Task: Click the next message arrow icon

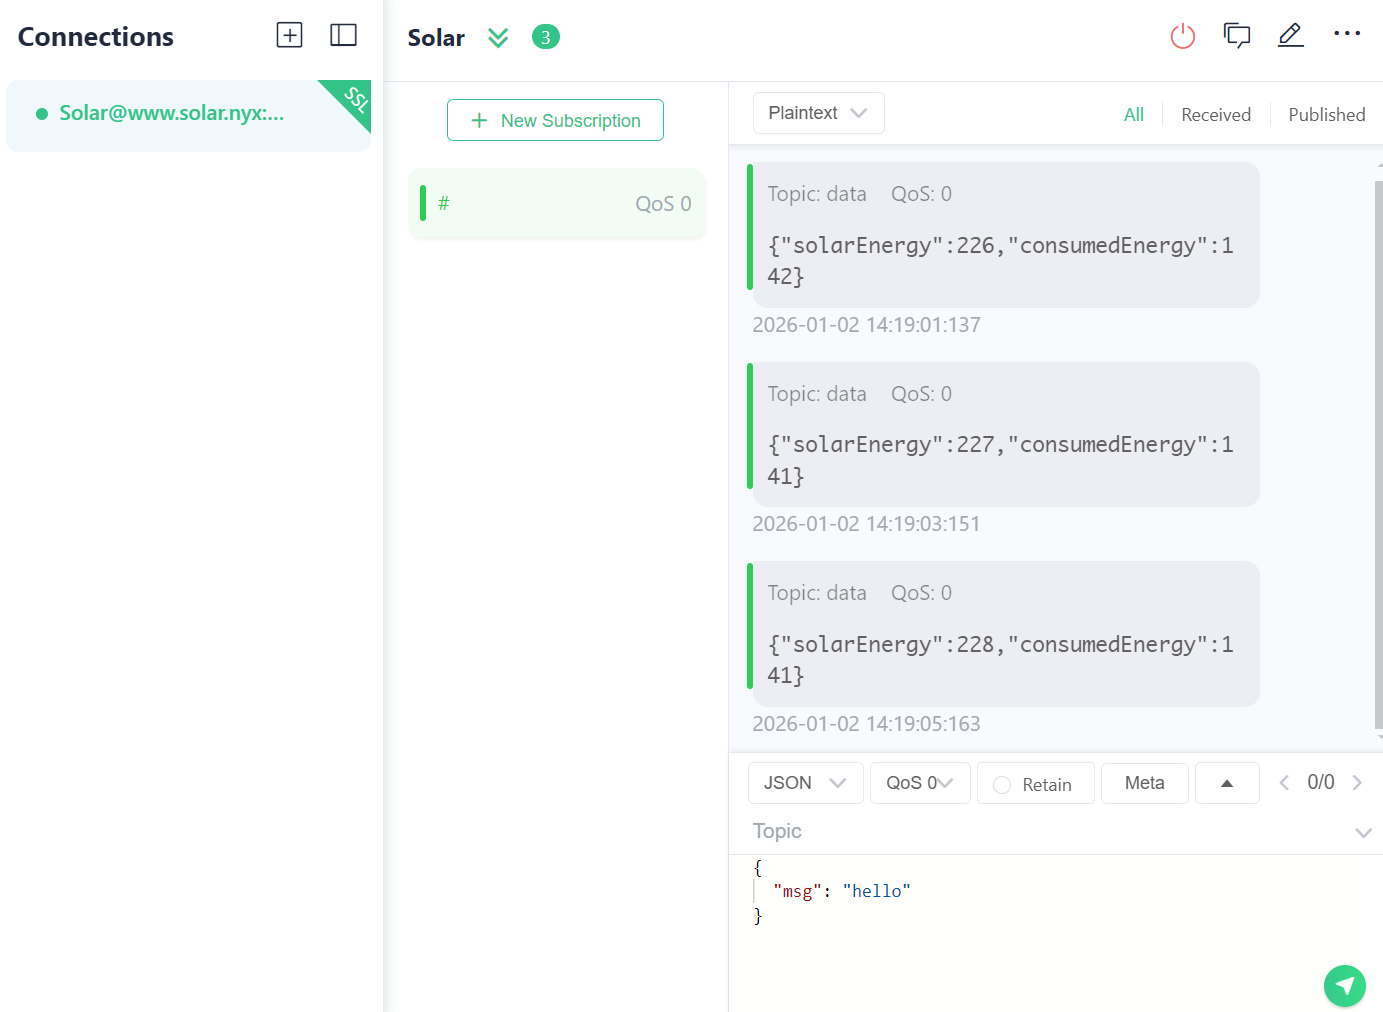Action: [x=1357, y=783]
